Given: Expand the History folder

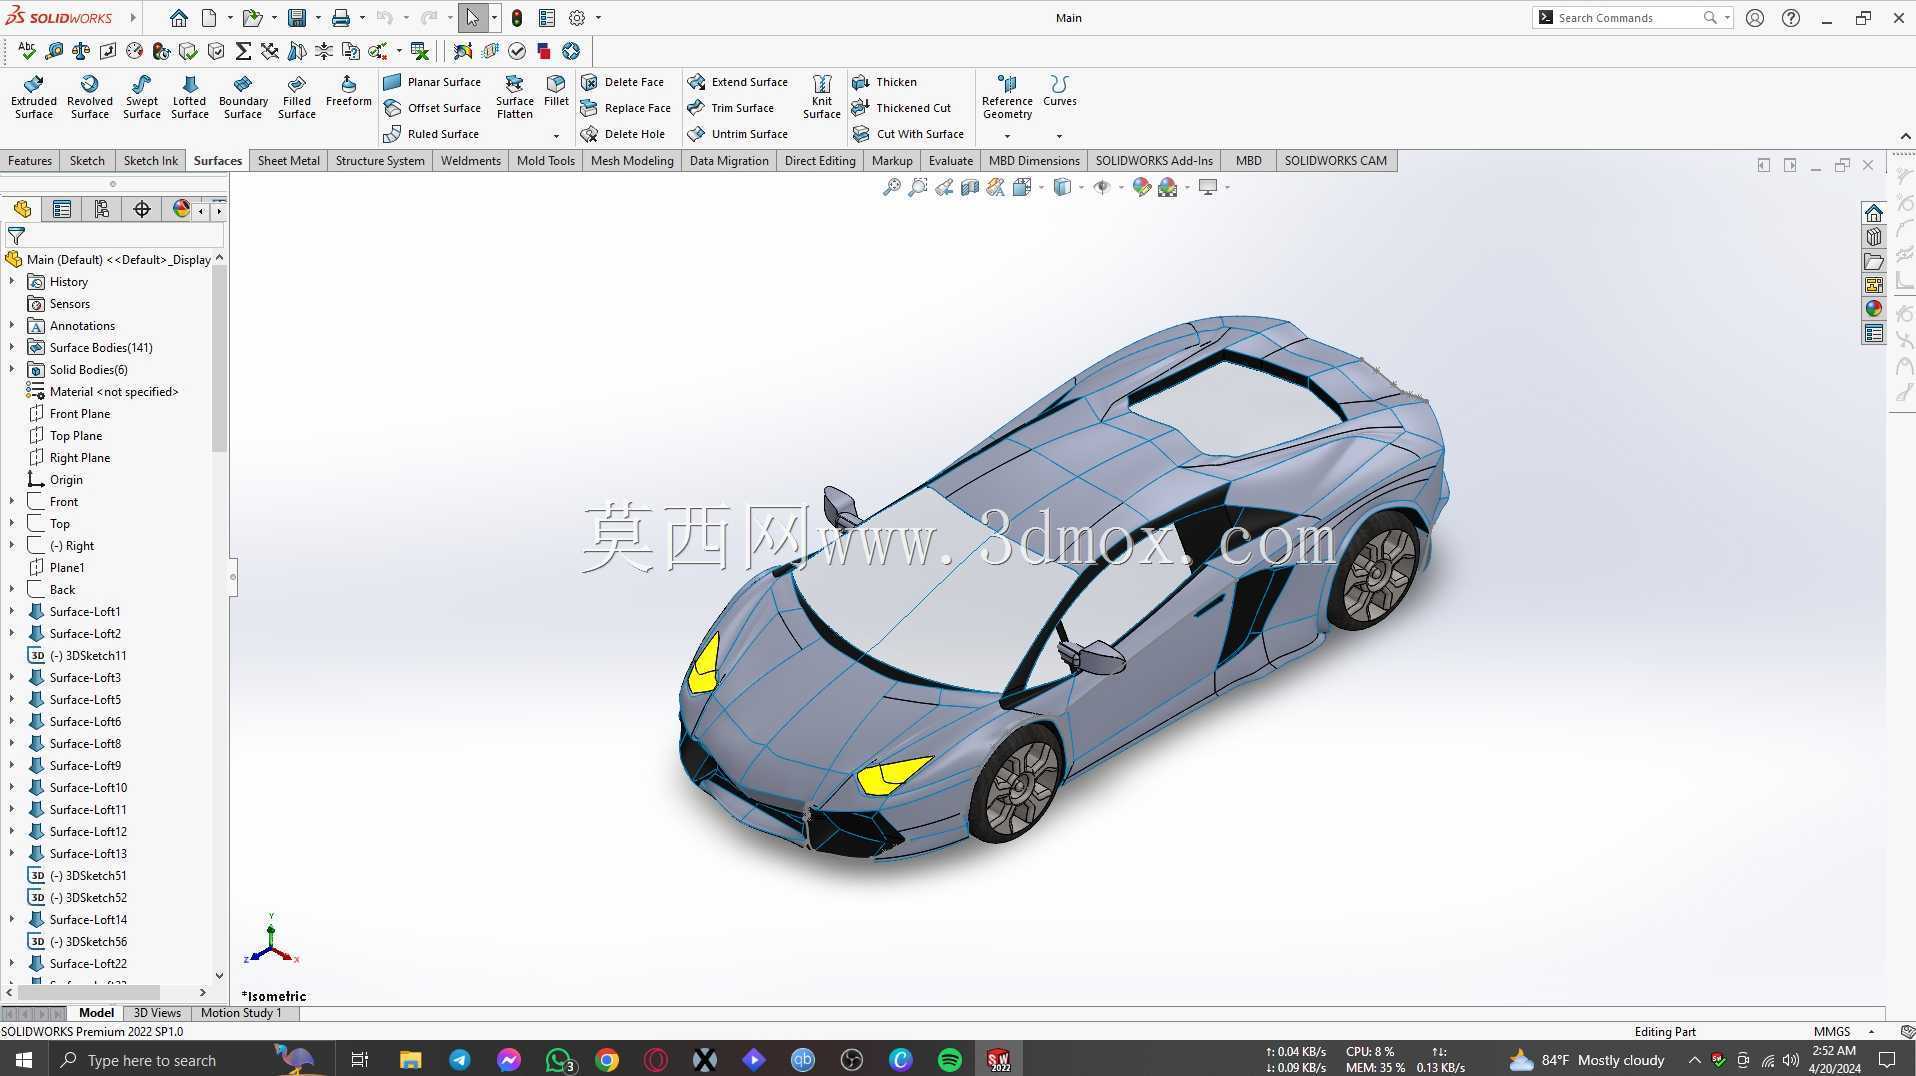Looking at the screenshot, I should [x=12, y=282].
